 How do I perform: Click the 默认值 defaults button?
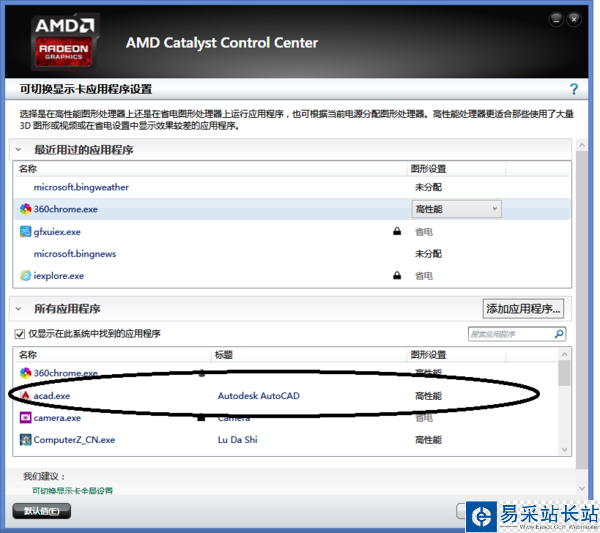tap(41, 511)
